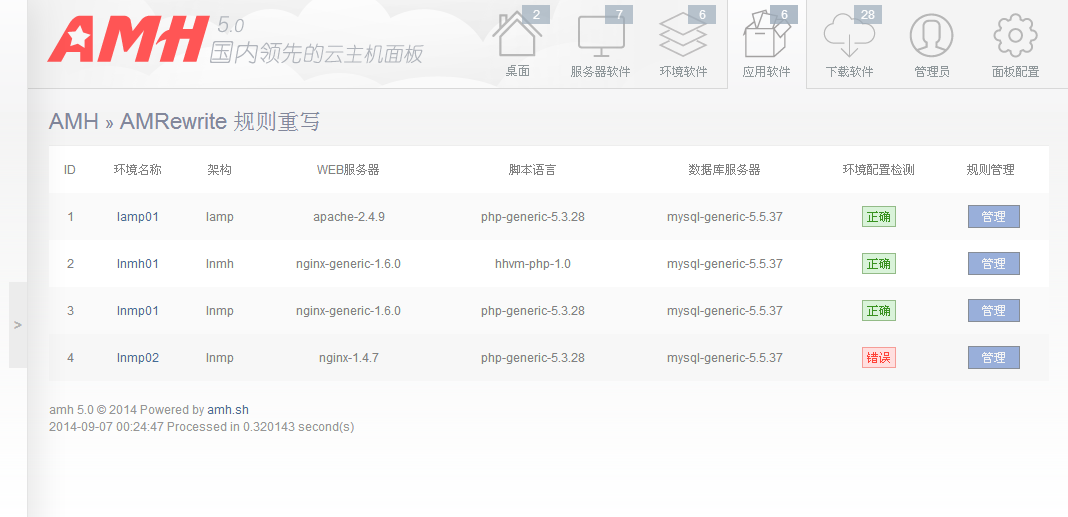
Task: Click the 环境配置检测 column header
Action: 878,170
